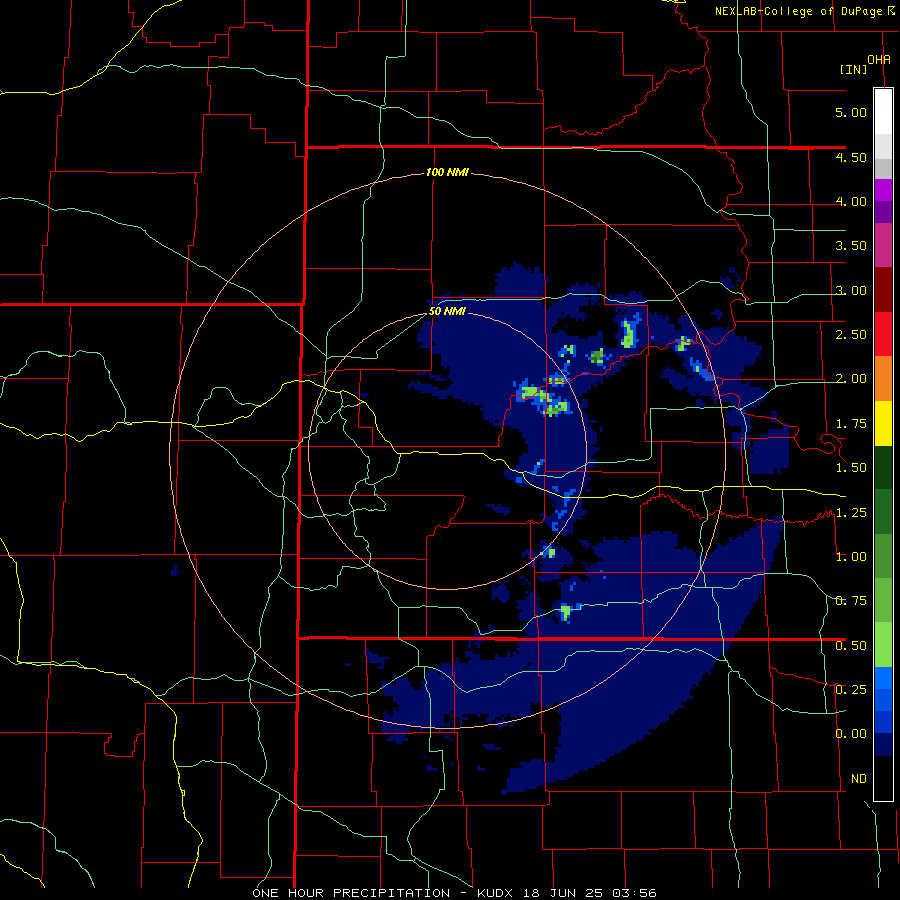Viewport: 900px width, 900px height.
Task: Pick the light green swatch beside 0.75
Action: [x=883, y=601]
